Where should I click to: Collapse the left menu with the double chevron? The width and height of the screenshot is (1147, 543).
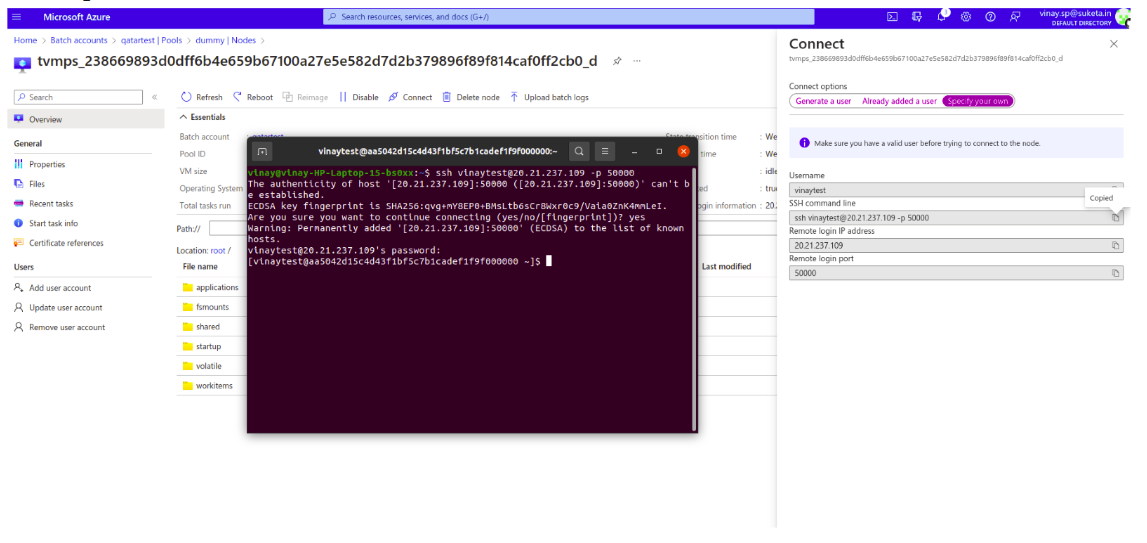click(154, 97)
